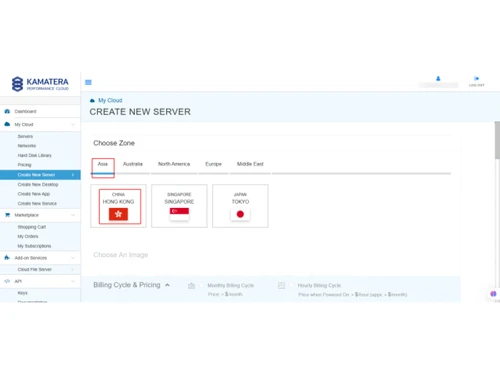Image resolution: width=500 pixels, height=375 pixels.
Task: Click the Japan flag icon
Action: pos(240,214)
